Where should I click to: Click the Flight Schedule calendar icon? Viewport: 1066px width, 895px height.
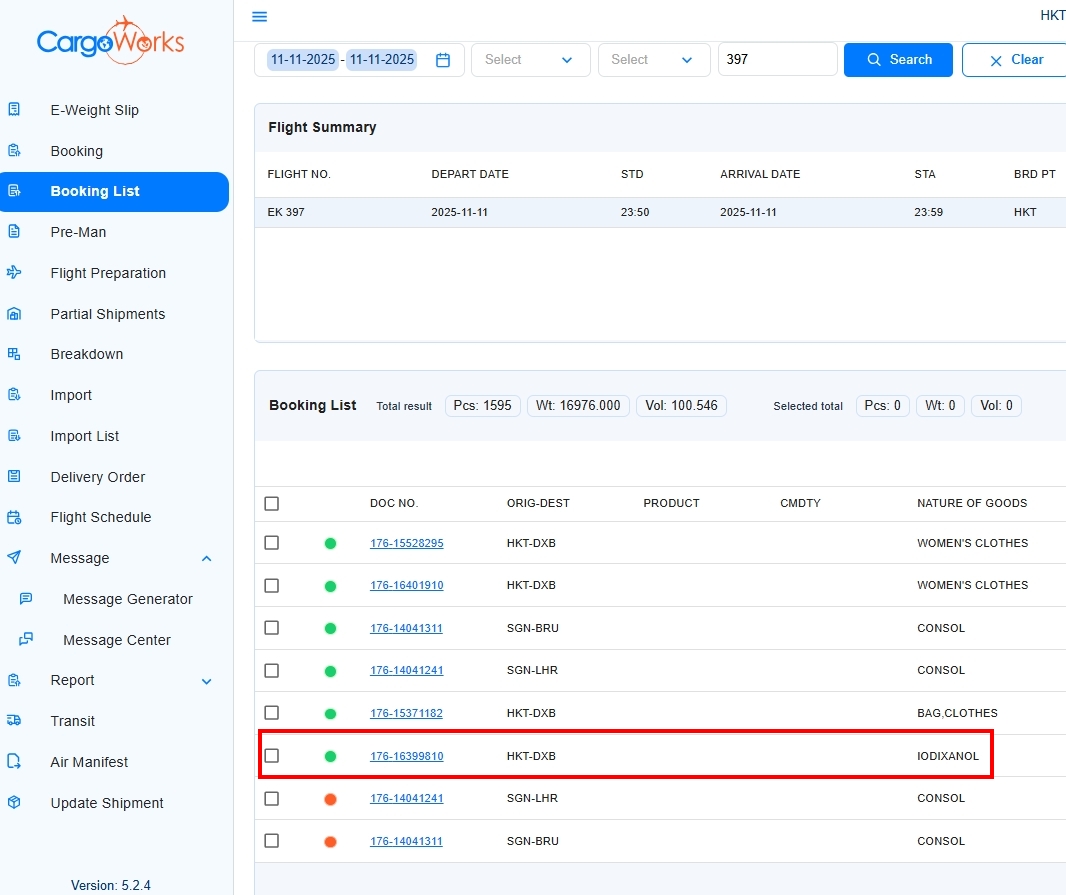14,517
